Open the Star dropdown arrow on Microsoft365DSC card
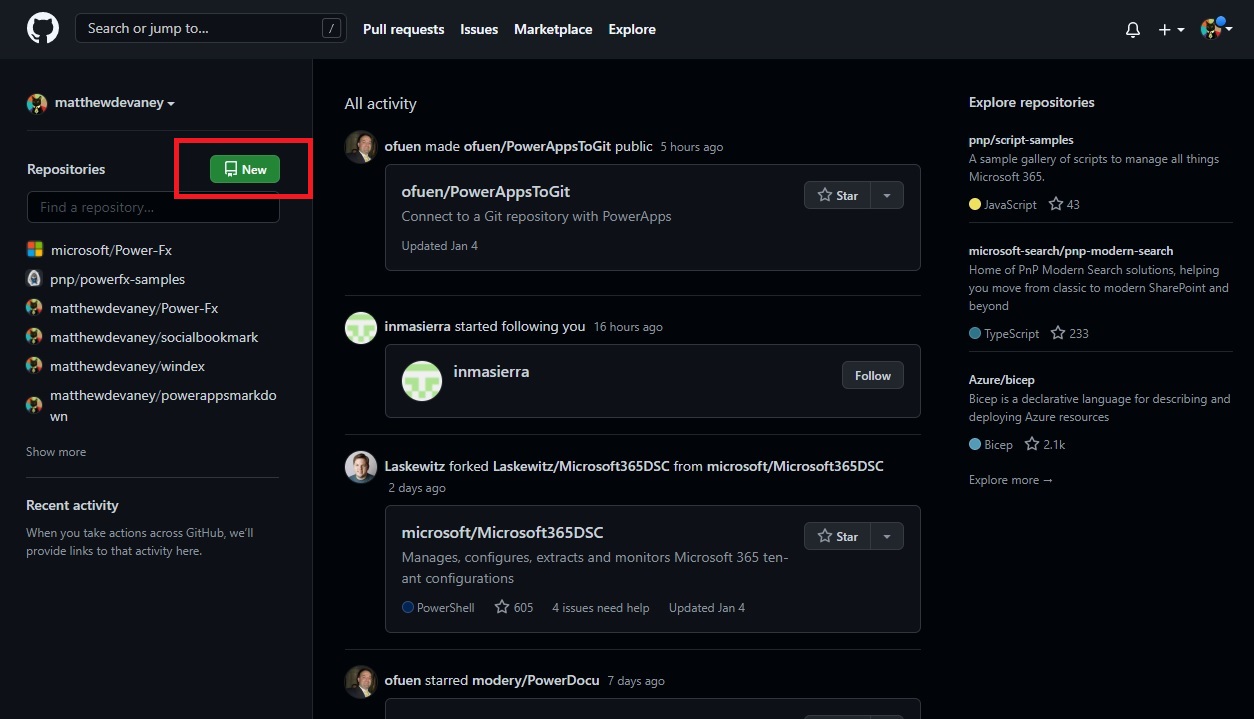The image size is (1254, 719). point(888,536)
